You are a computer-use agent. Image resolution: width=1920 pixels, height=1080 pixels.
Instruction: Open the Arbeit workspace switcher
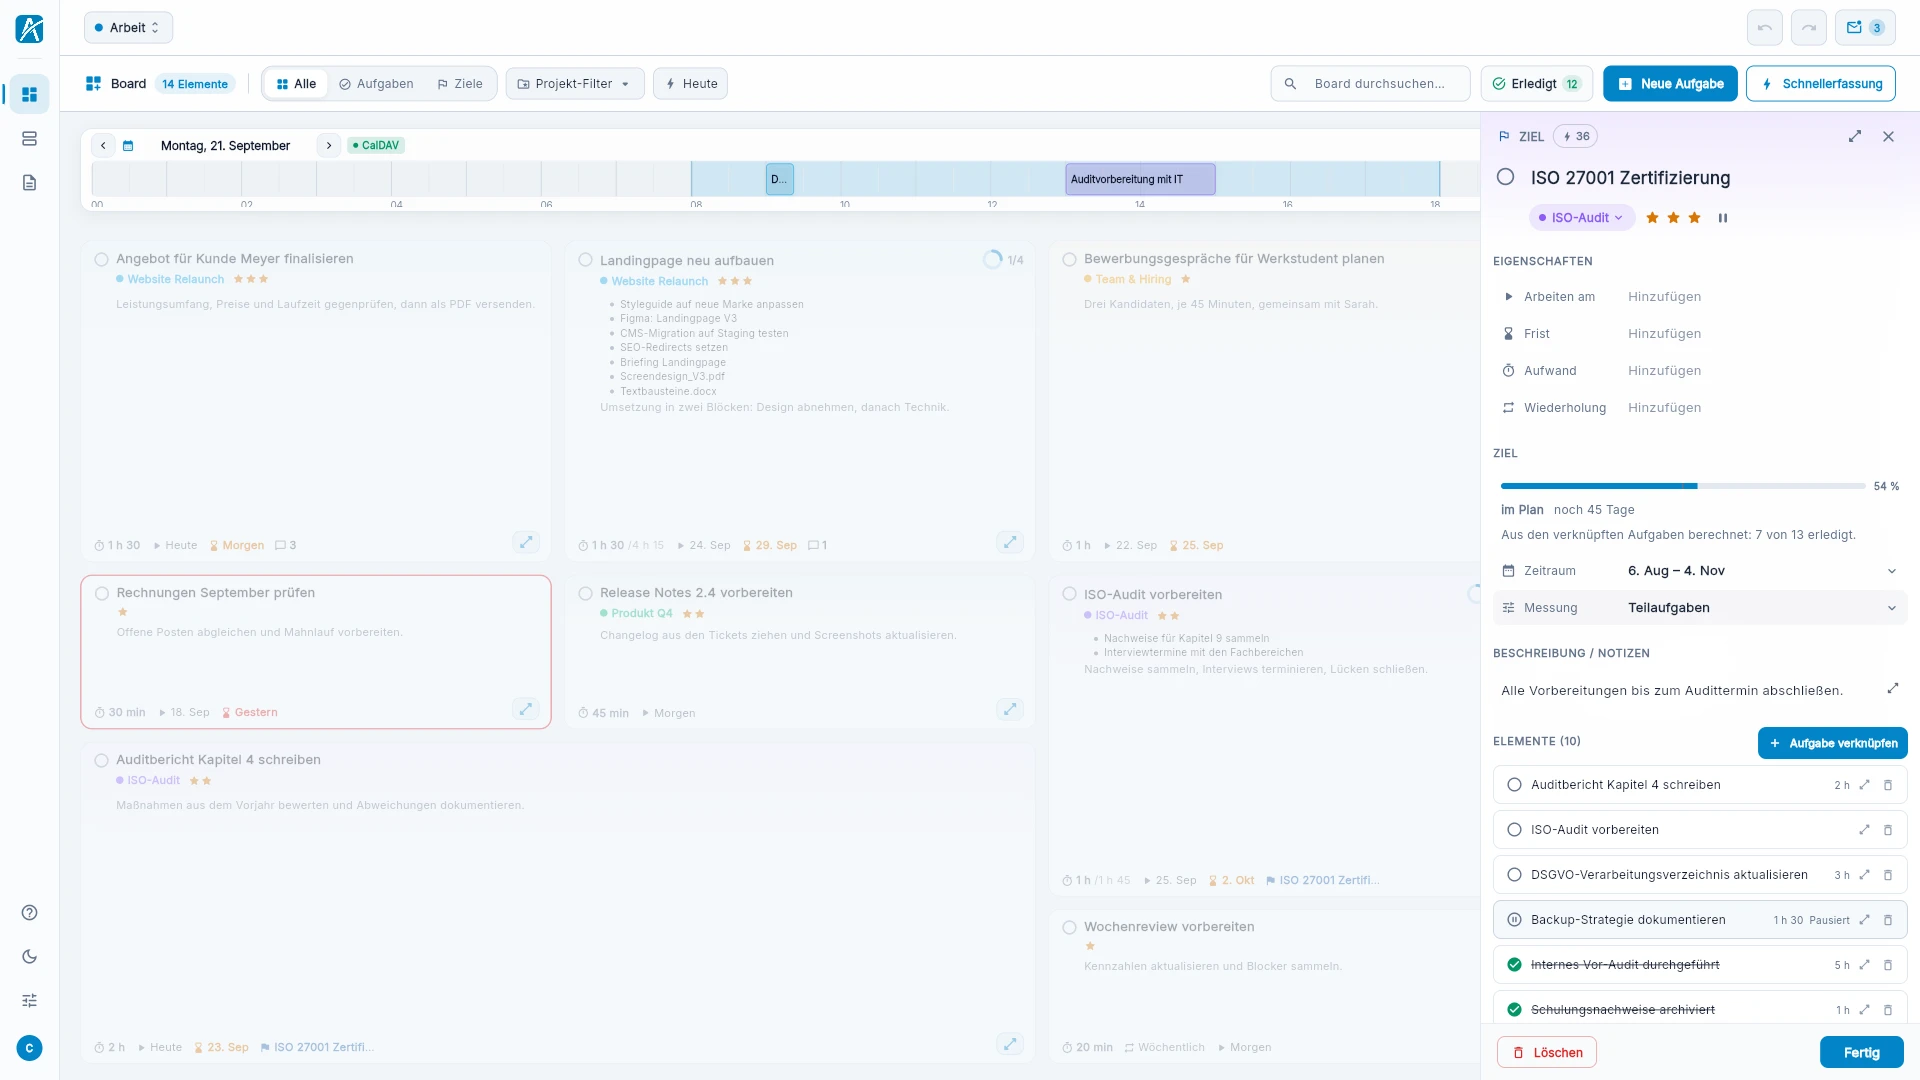pos(128,28)
